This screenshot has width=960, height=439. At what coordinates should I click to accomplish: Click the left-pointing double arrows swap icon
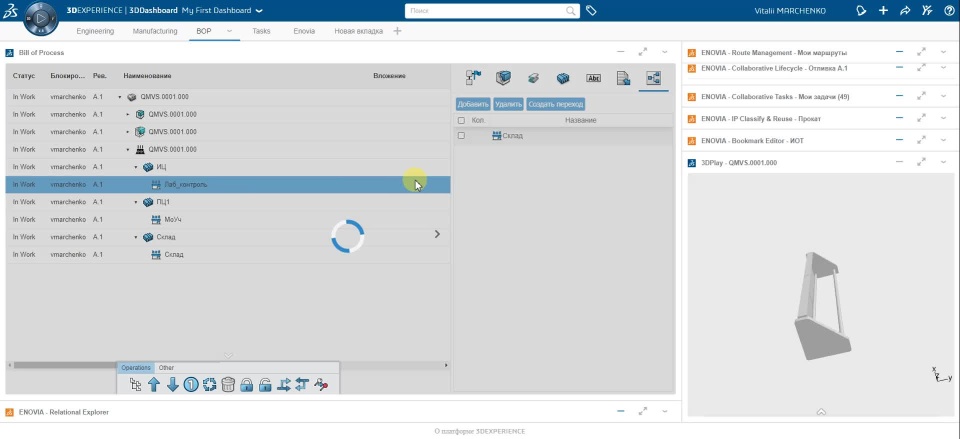coord(302,385)
